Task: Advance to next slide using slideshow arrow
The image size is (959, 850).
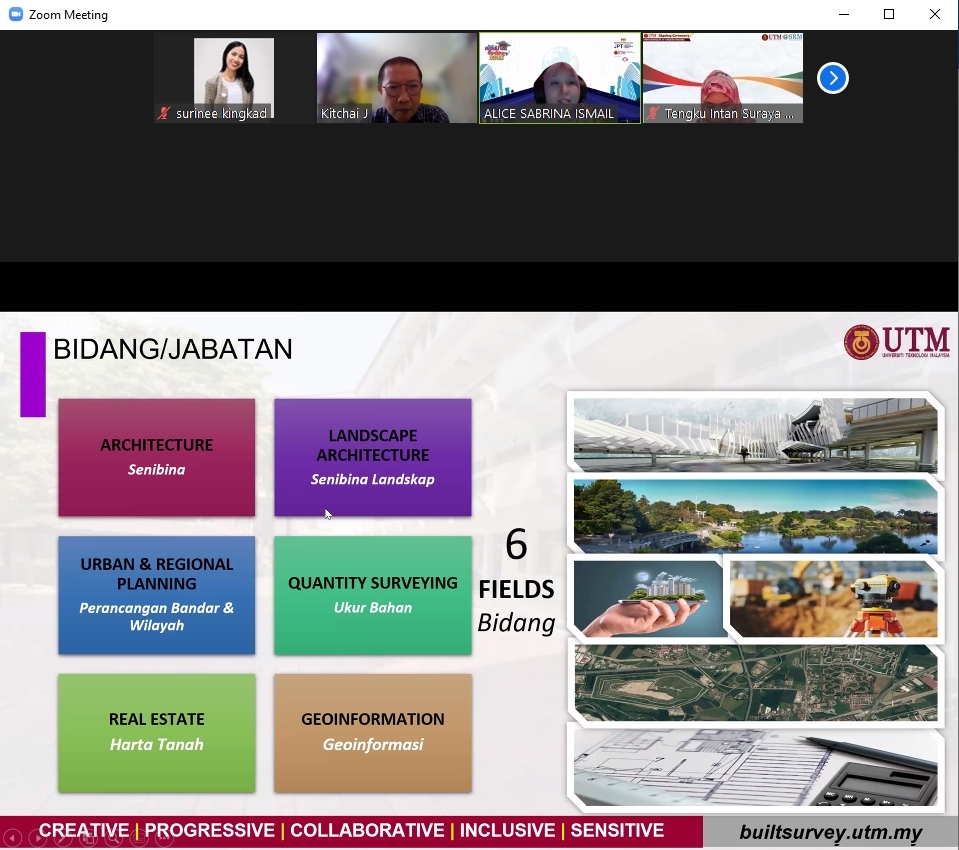Action: pos(37,839)
